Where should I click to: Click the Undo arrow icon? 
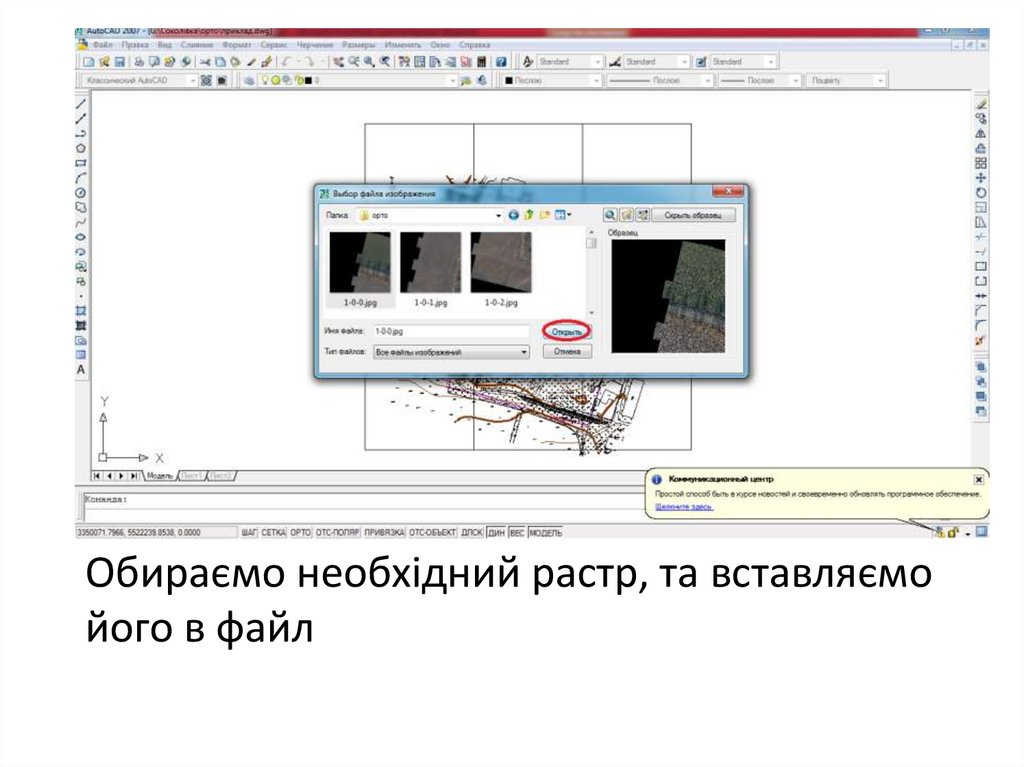pyautogui.click(x=287, y=61)
